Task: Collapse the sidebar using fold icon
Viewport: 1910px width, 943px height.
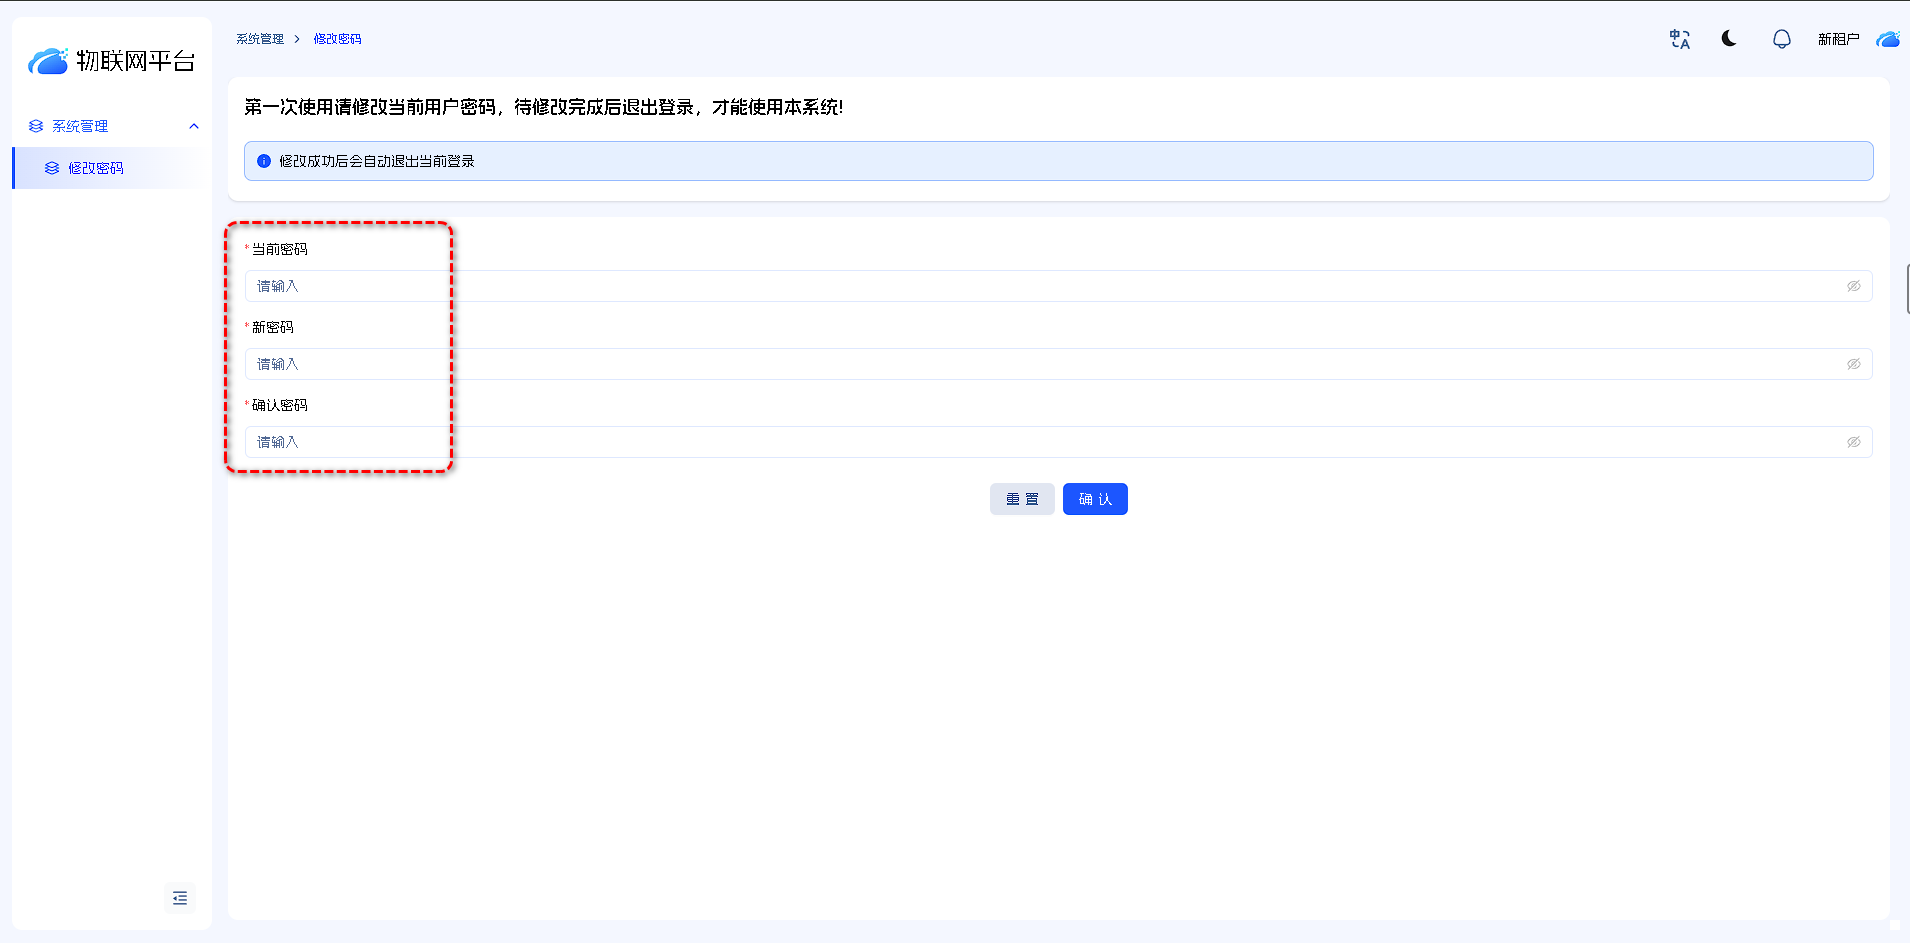Action: tap(180, 898)
